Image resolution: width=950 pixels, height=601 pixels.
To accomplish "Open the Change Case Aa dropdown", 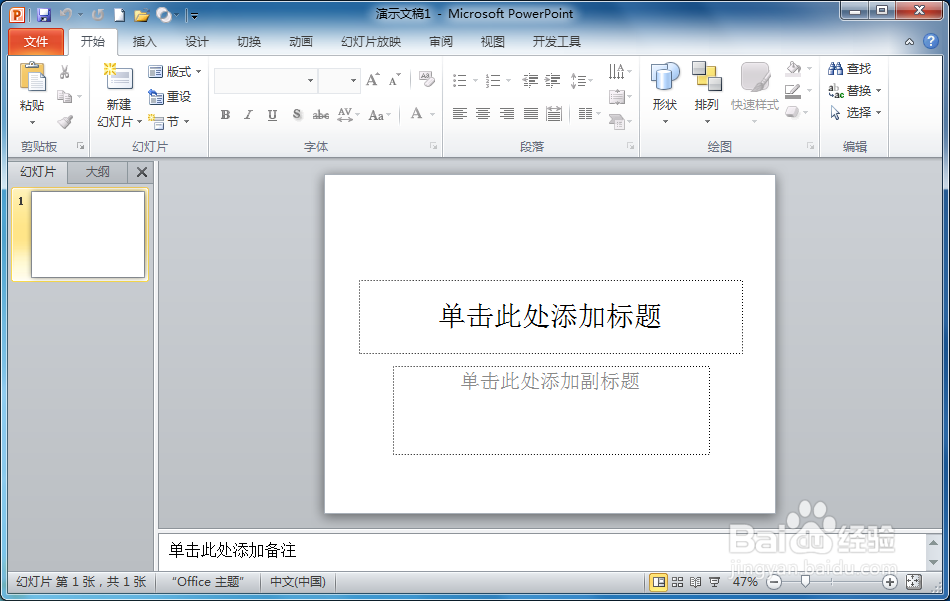I will (380, 115).
